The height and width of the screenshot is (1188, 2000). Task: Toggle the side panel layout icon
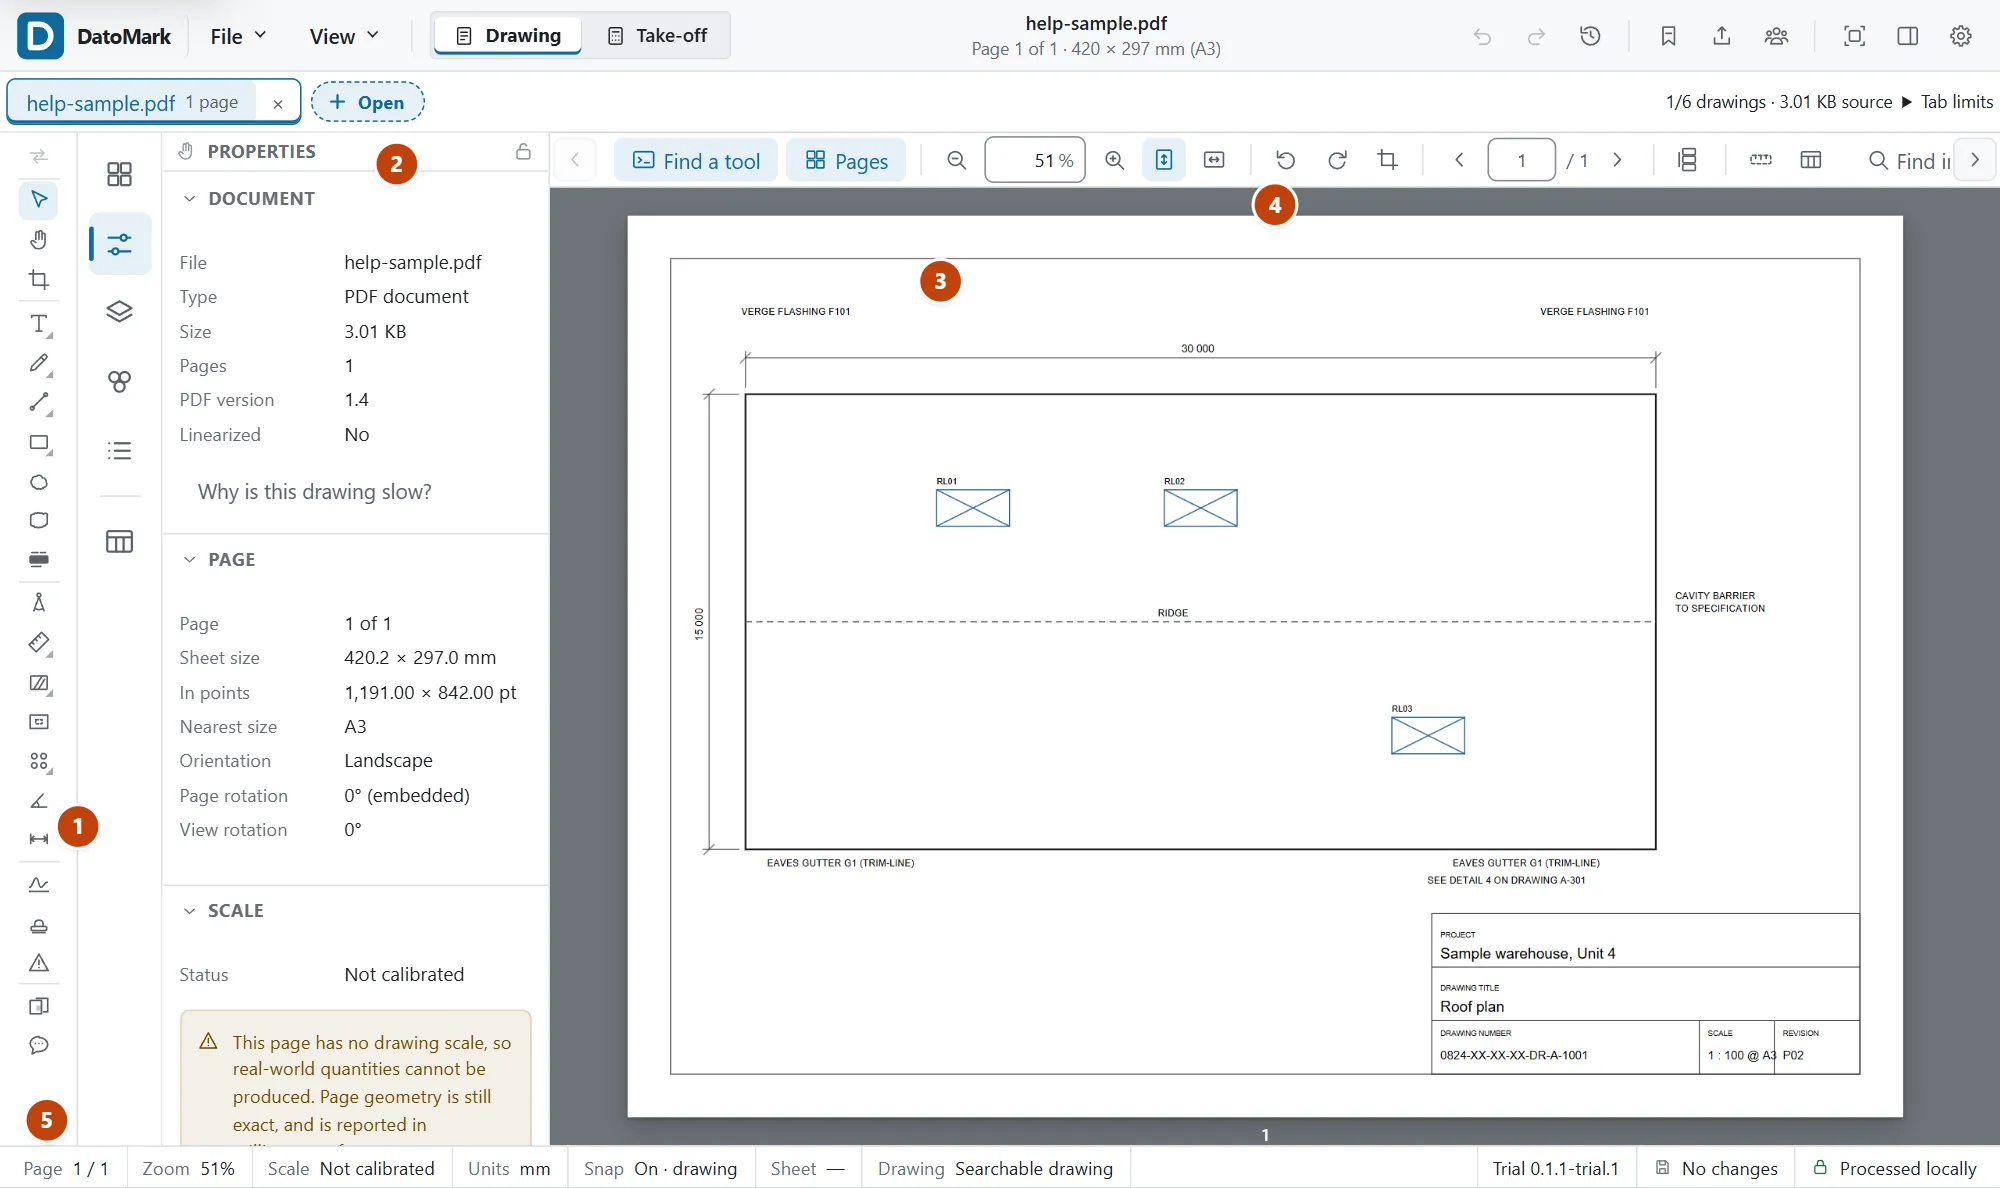pos(1908,36)
